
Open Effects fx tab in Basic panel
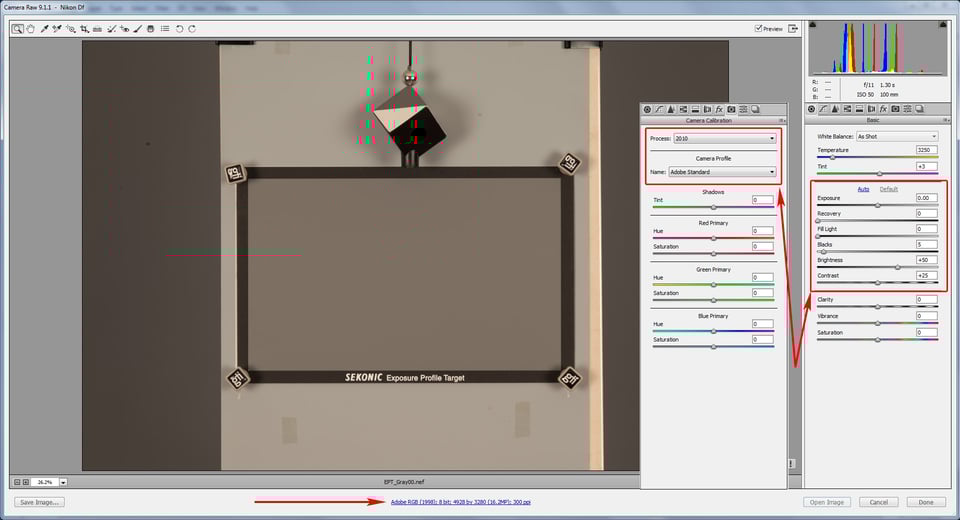tap(883, 109)
